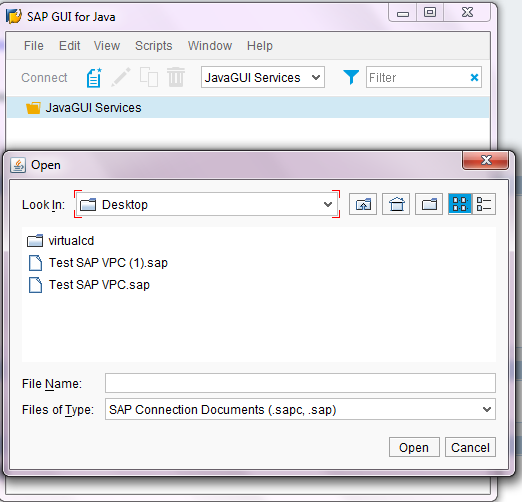Viewport: 522px width, 502px height.
Task: Create a new folder icon
Action: [x=429, y=204]
